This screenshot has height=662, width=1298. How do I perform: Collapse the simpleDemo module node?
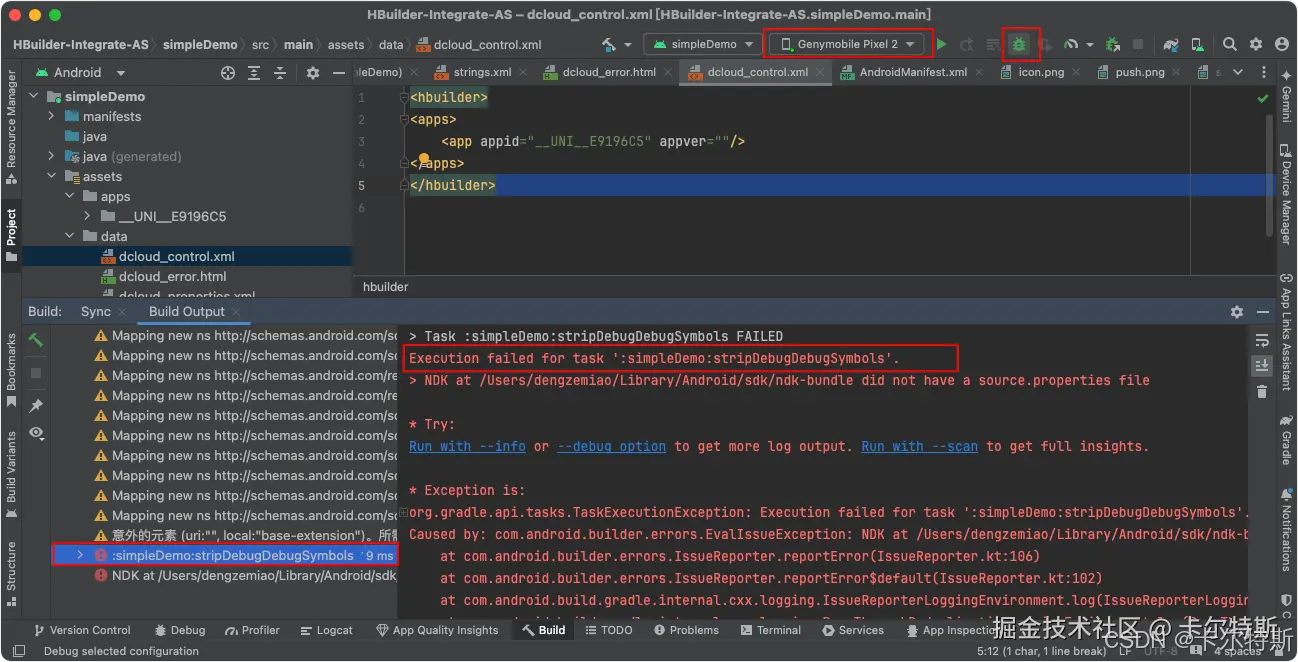[x=33, y=97]
